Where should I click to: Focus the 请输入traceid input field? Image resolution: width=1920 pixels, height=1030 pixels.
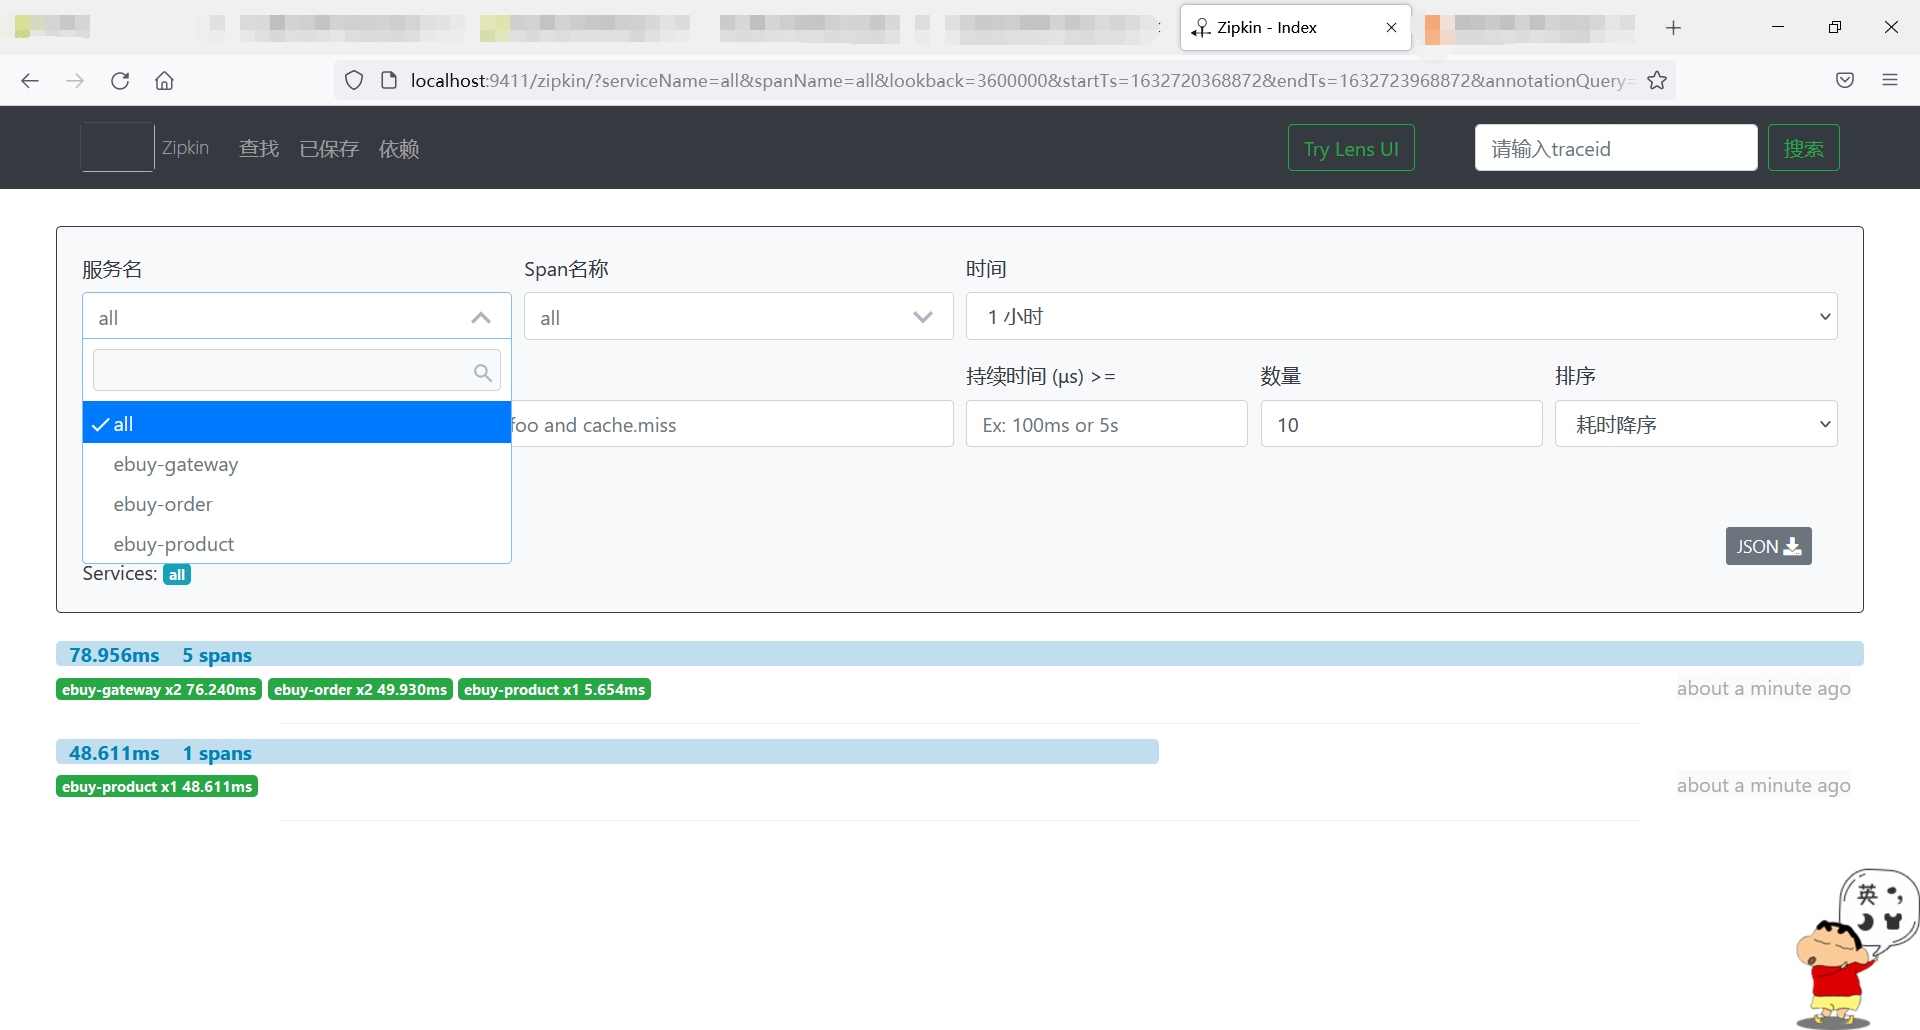point(1616,148)
